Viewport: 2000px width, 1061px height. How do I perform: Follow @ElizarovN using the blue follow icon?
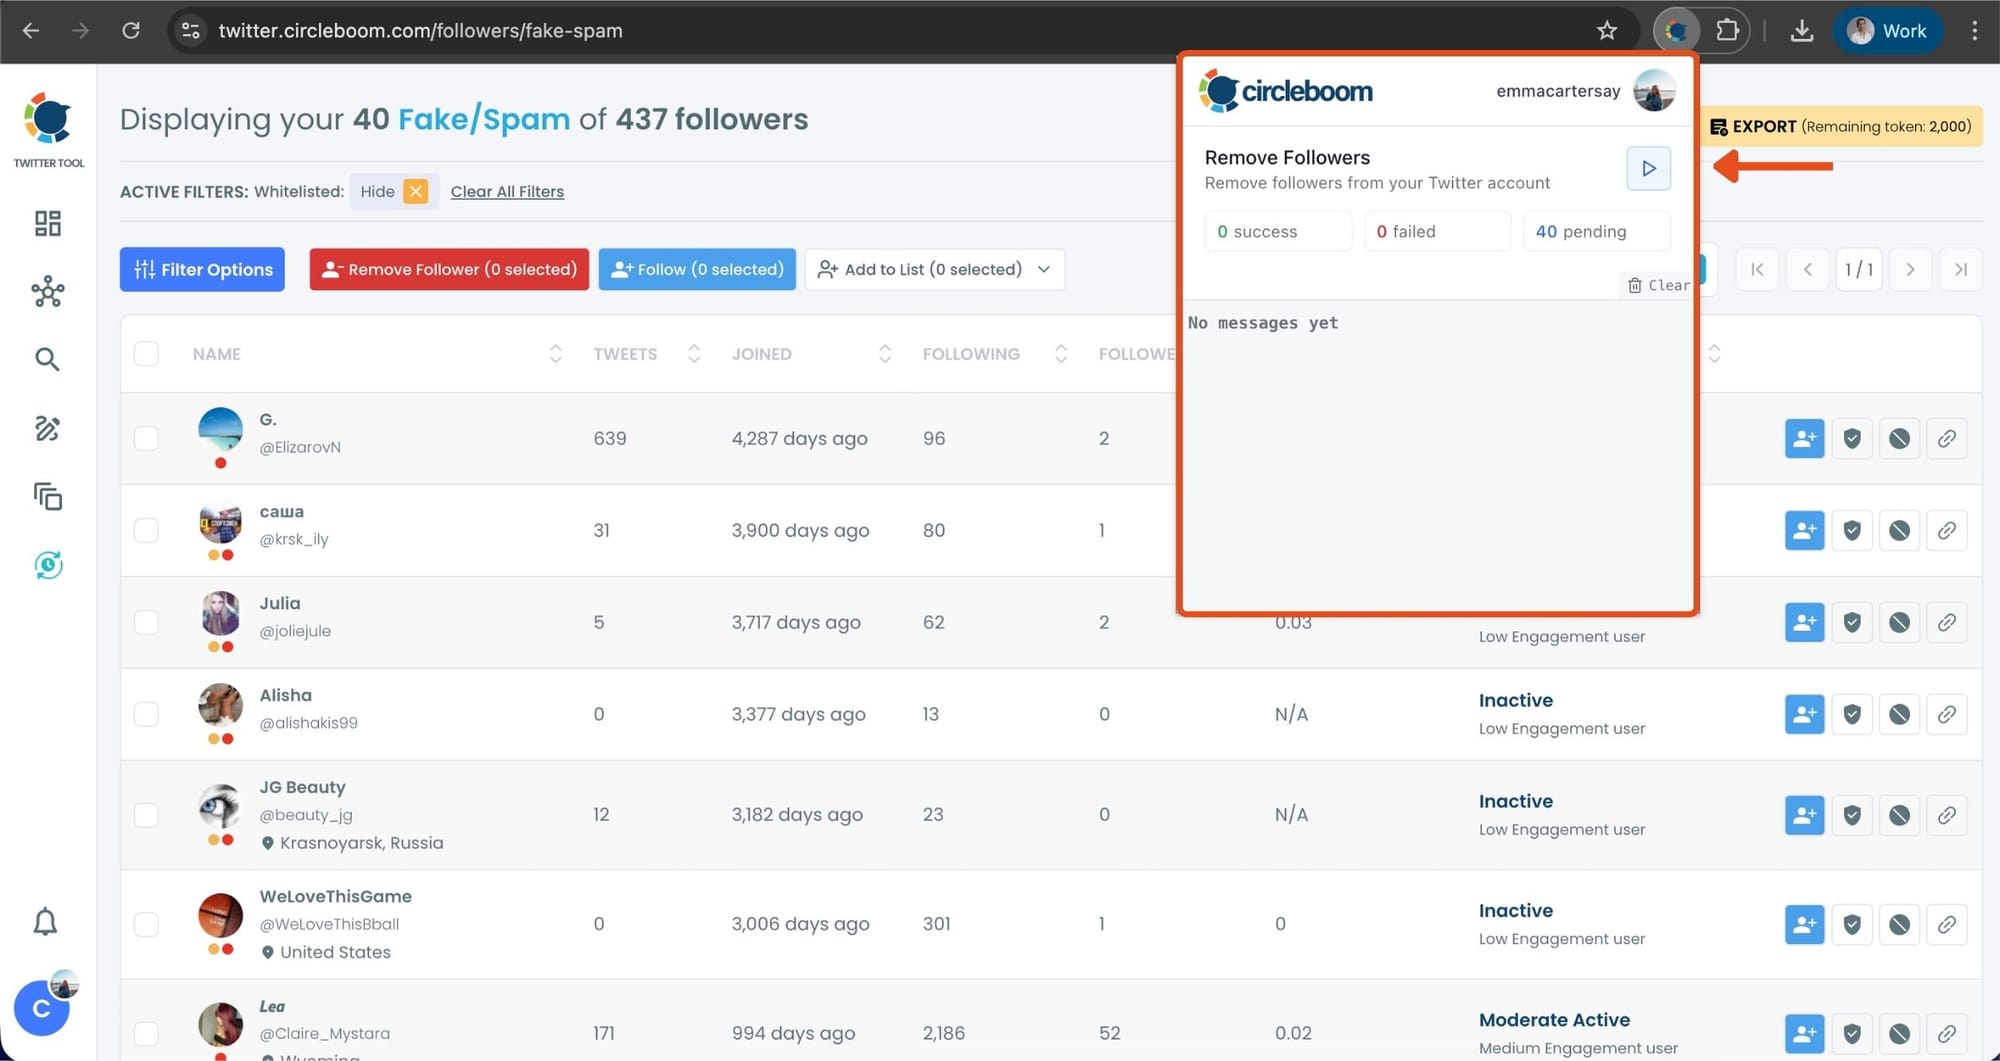(1804, 438)
